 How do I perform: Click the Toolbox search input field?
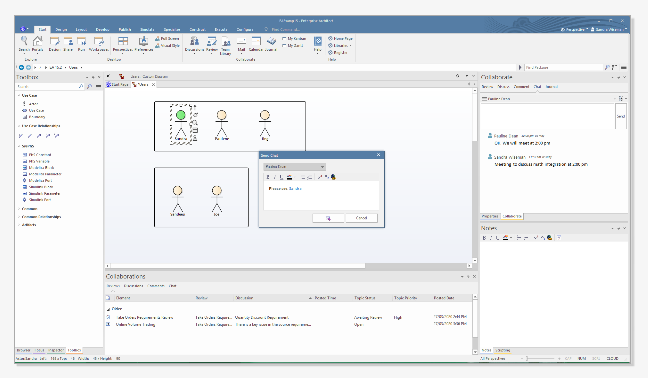(50, 86)
